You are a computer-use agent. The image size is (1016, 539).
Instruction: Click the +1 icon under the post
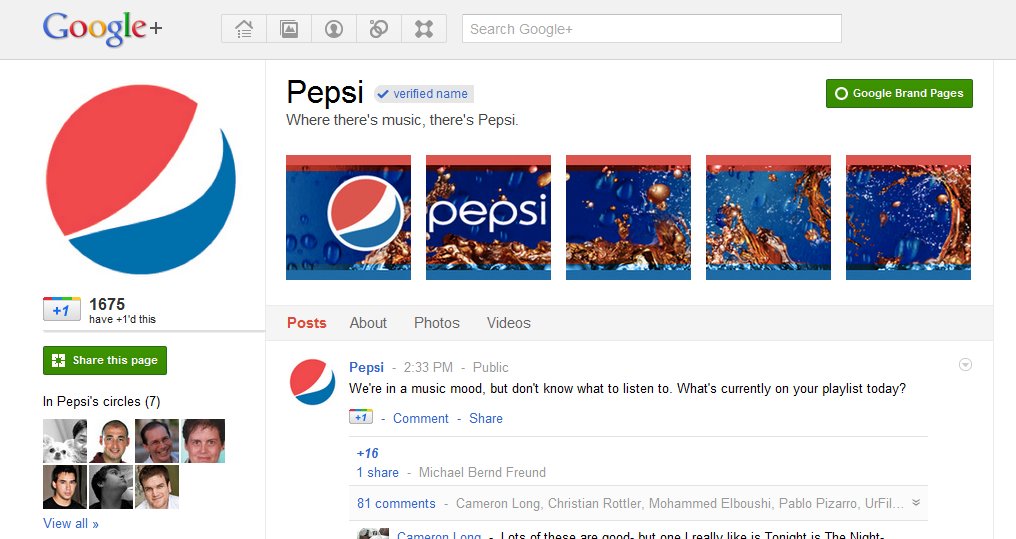coord(361,417)
